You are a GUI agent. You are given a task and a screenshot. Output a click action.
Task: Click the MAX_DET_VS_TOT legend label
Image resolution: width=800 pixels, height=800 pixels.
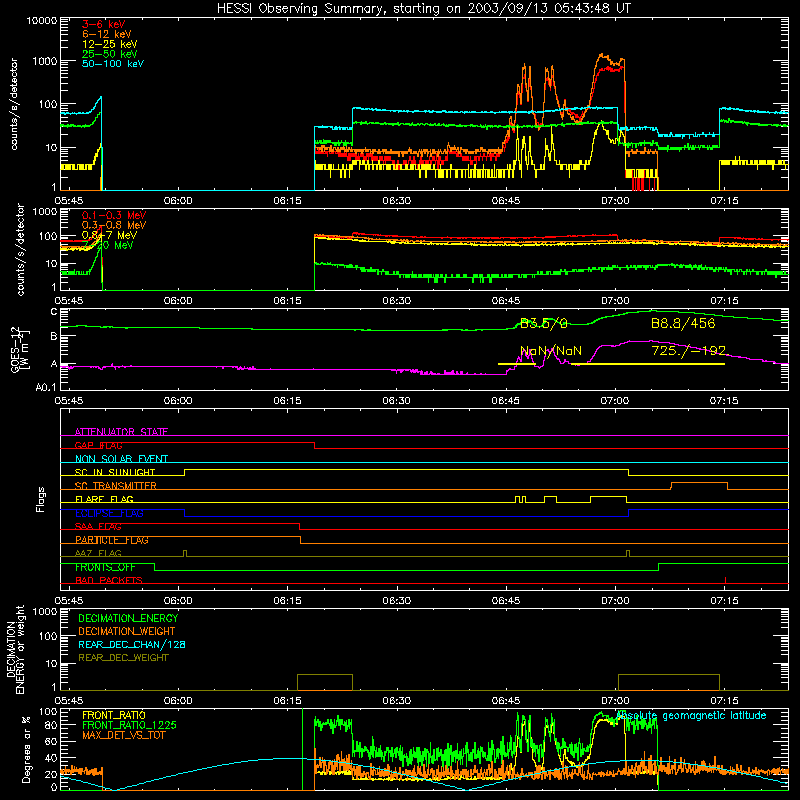(x=123, y=735)
